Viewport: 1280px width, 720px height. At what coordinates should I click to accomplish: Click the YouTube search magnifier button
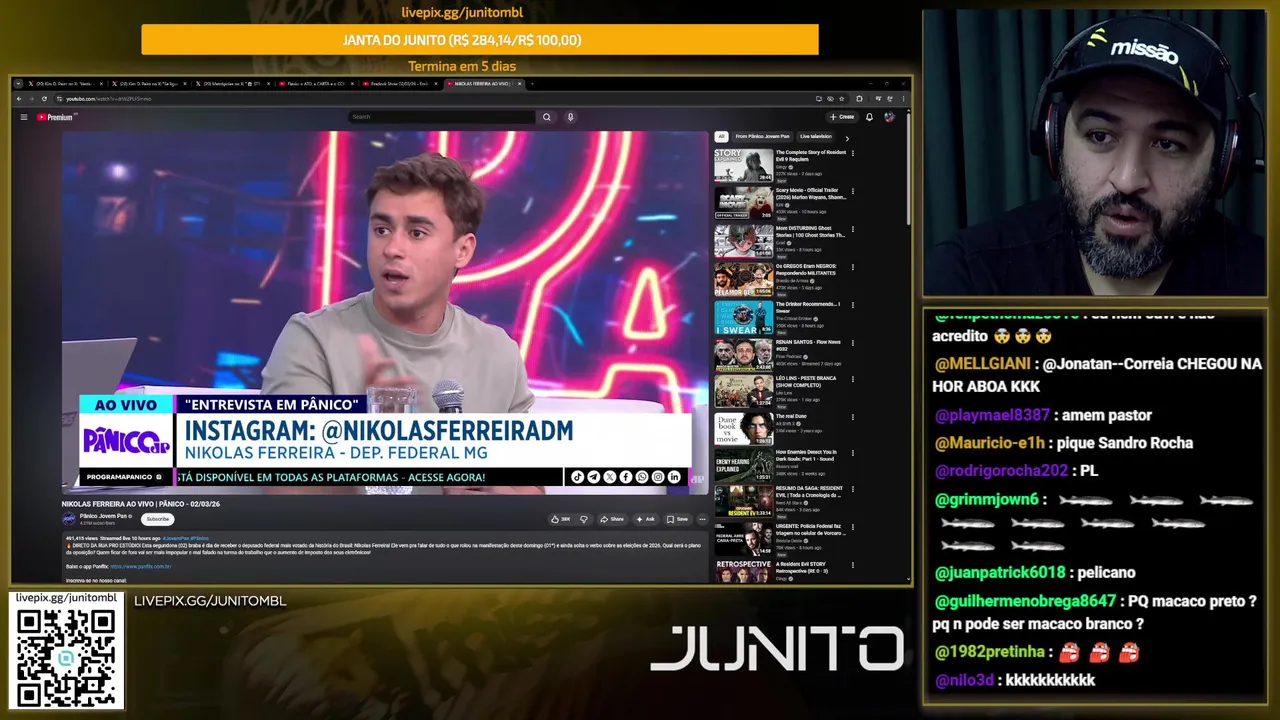coord(546,117)
